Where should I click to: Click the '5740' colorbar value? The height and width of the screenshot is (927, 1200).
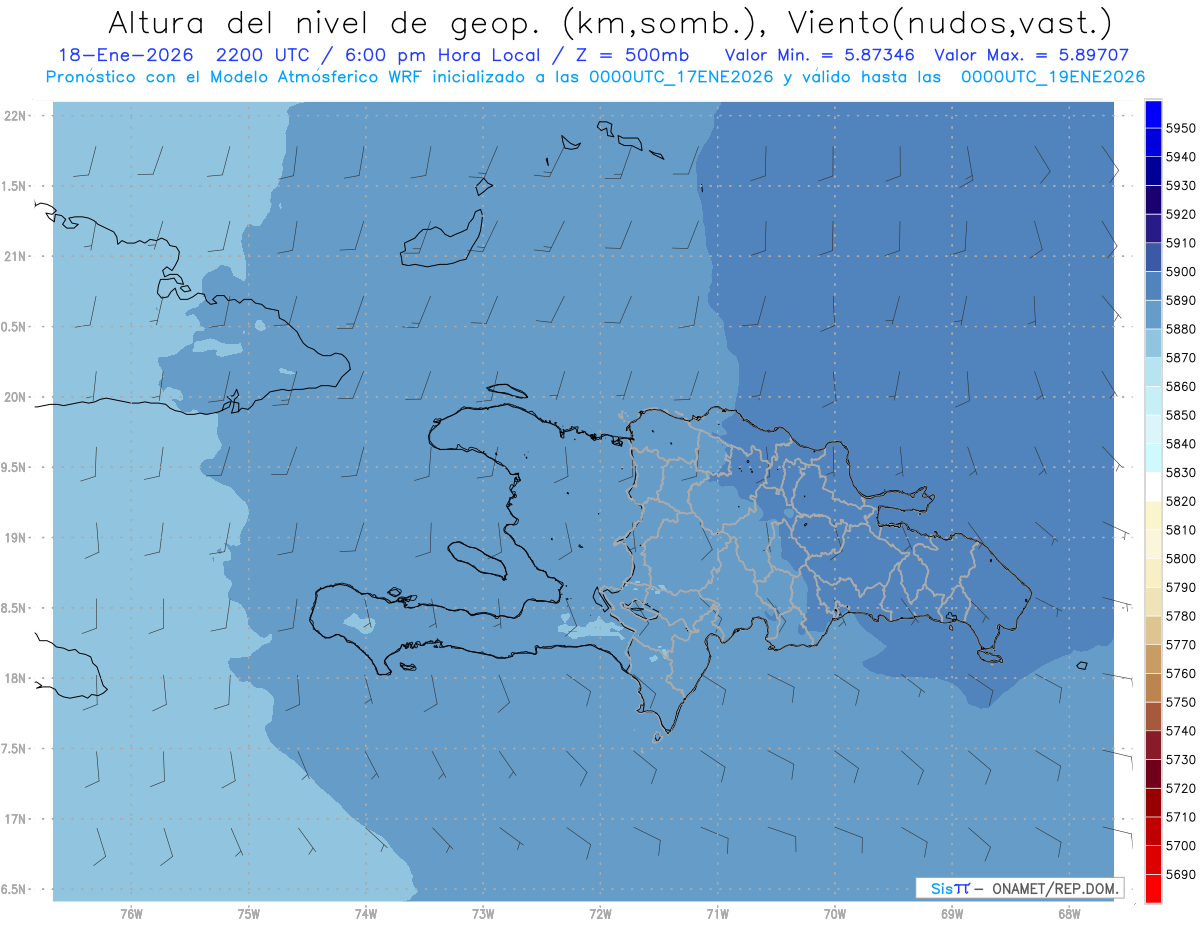(x=1181, y=731)
